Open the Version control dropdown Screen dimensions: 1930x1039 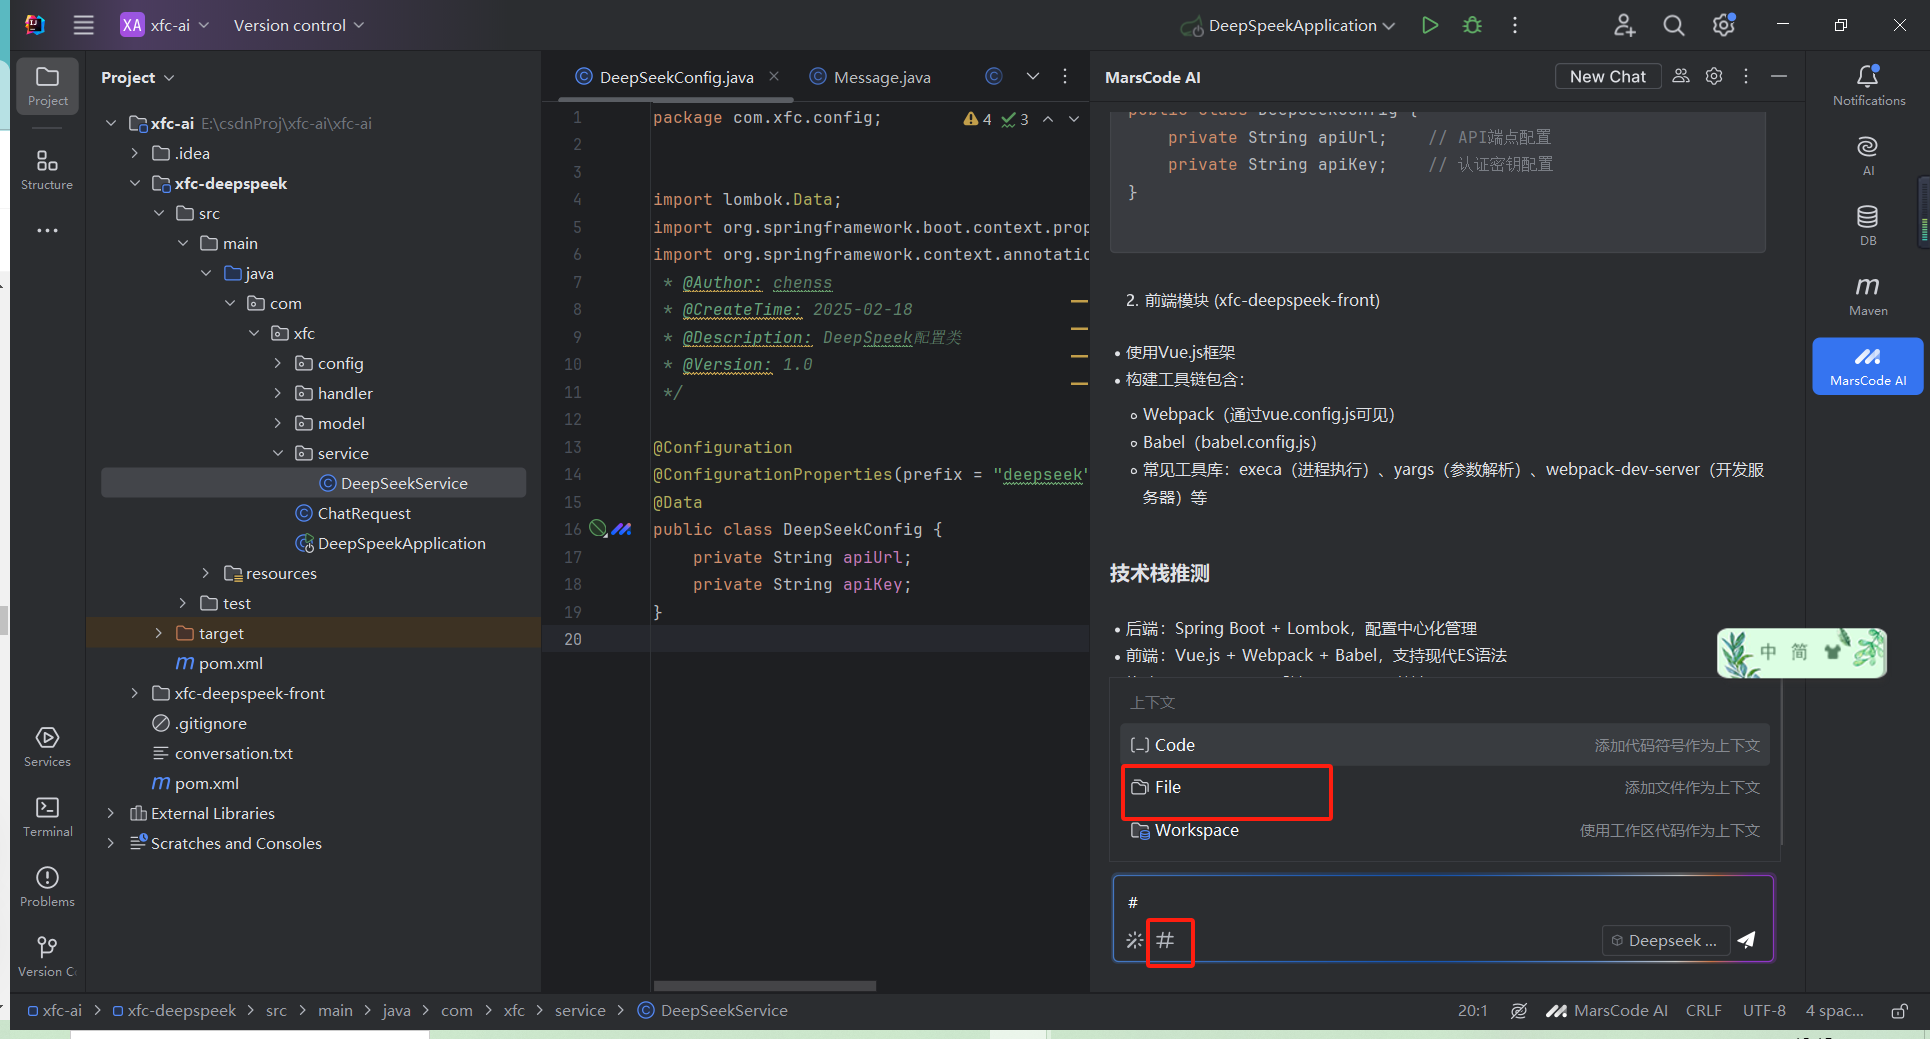click(x=298, y=25)
